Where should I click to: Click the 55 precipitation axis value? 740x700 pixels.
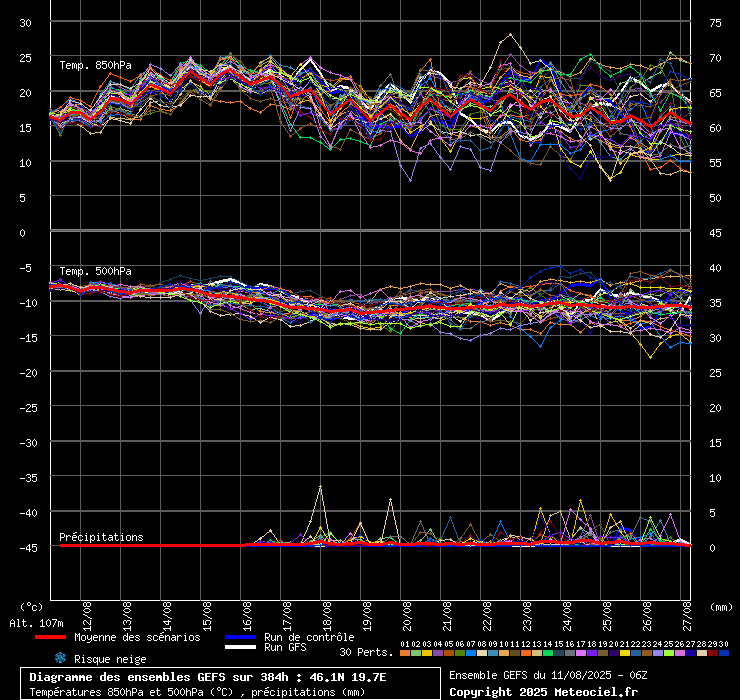pyautogui.click(x=715, y=163)
